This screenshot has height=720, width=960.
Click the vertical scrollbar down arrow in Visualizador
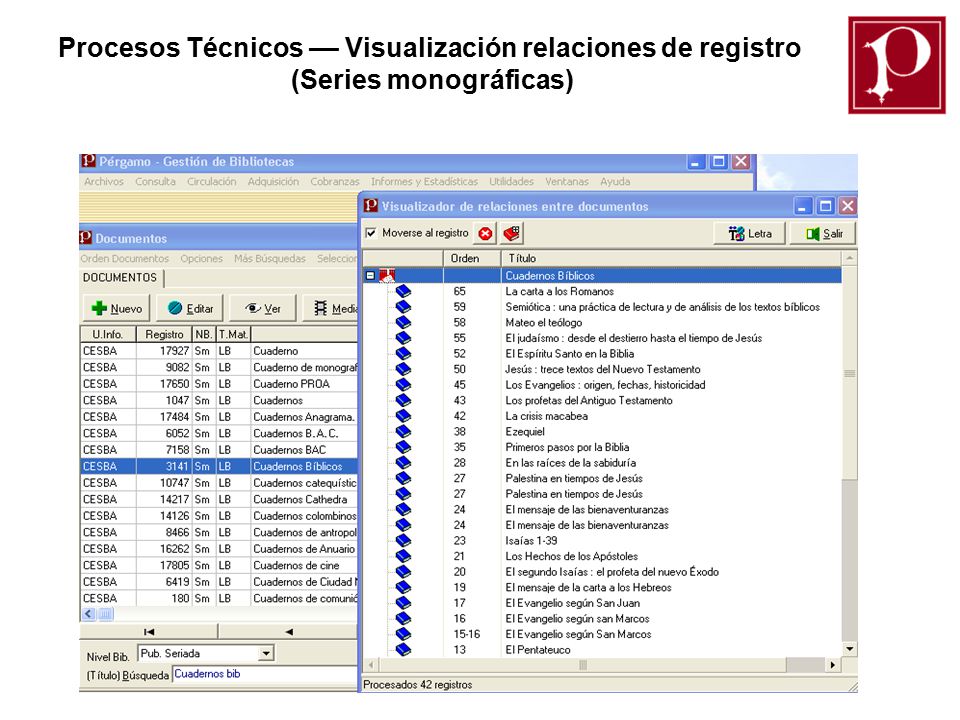point(849,649)
